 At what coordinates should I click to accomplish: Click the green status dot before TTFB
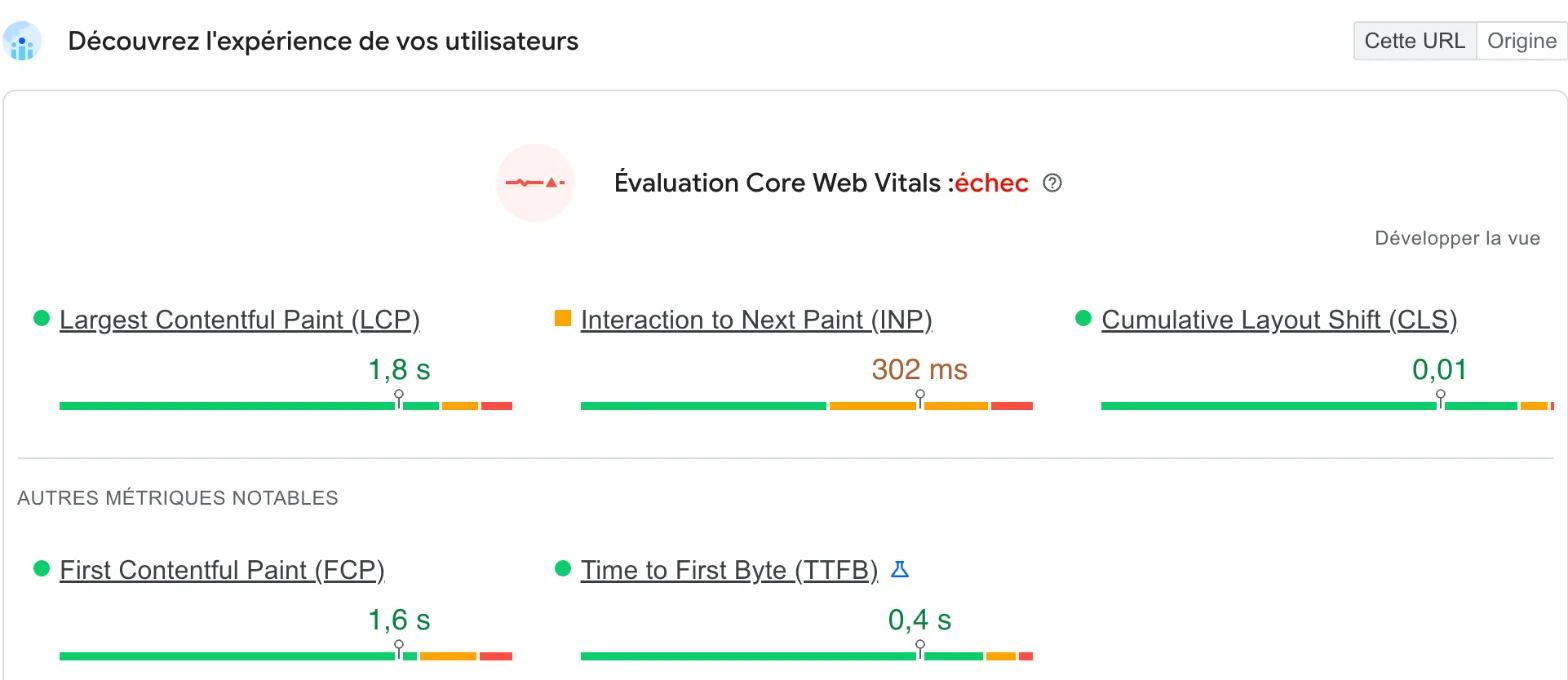562,569
